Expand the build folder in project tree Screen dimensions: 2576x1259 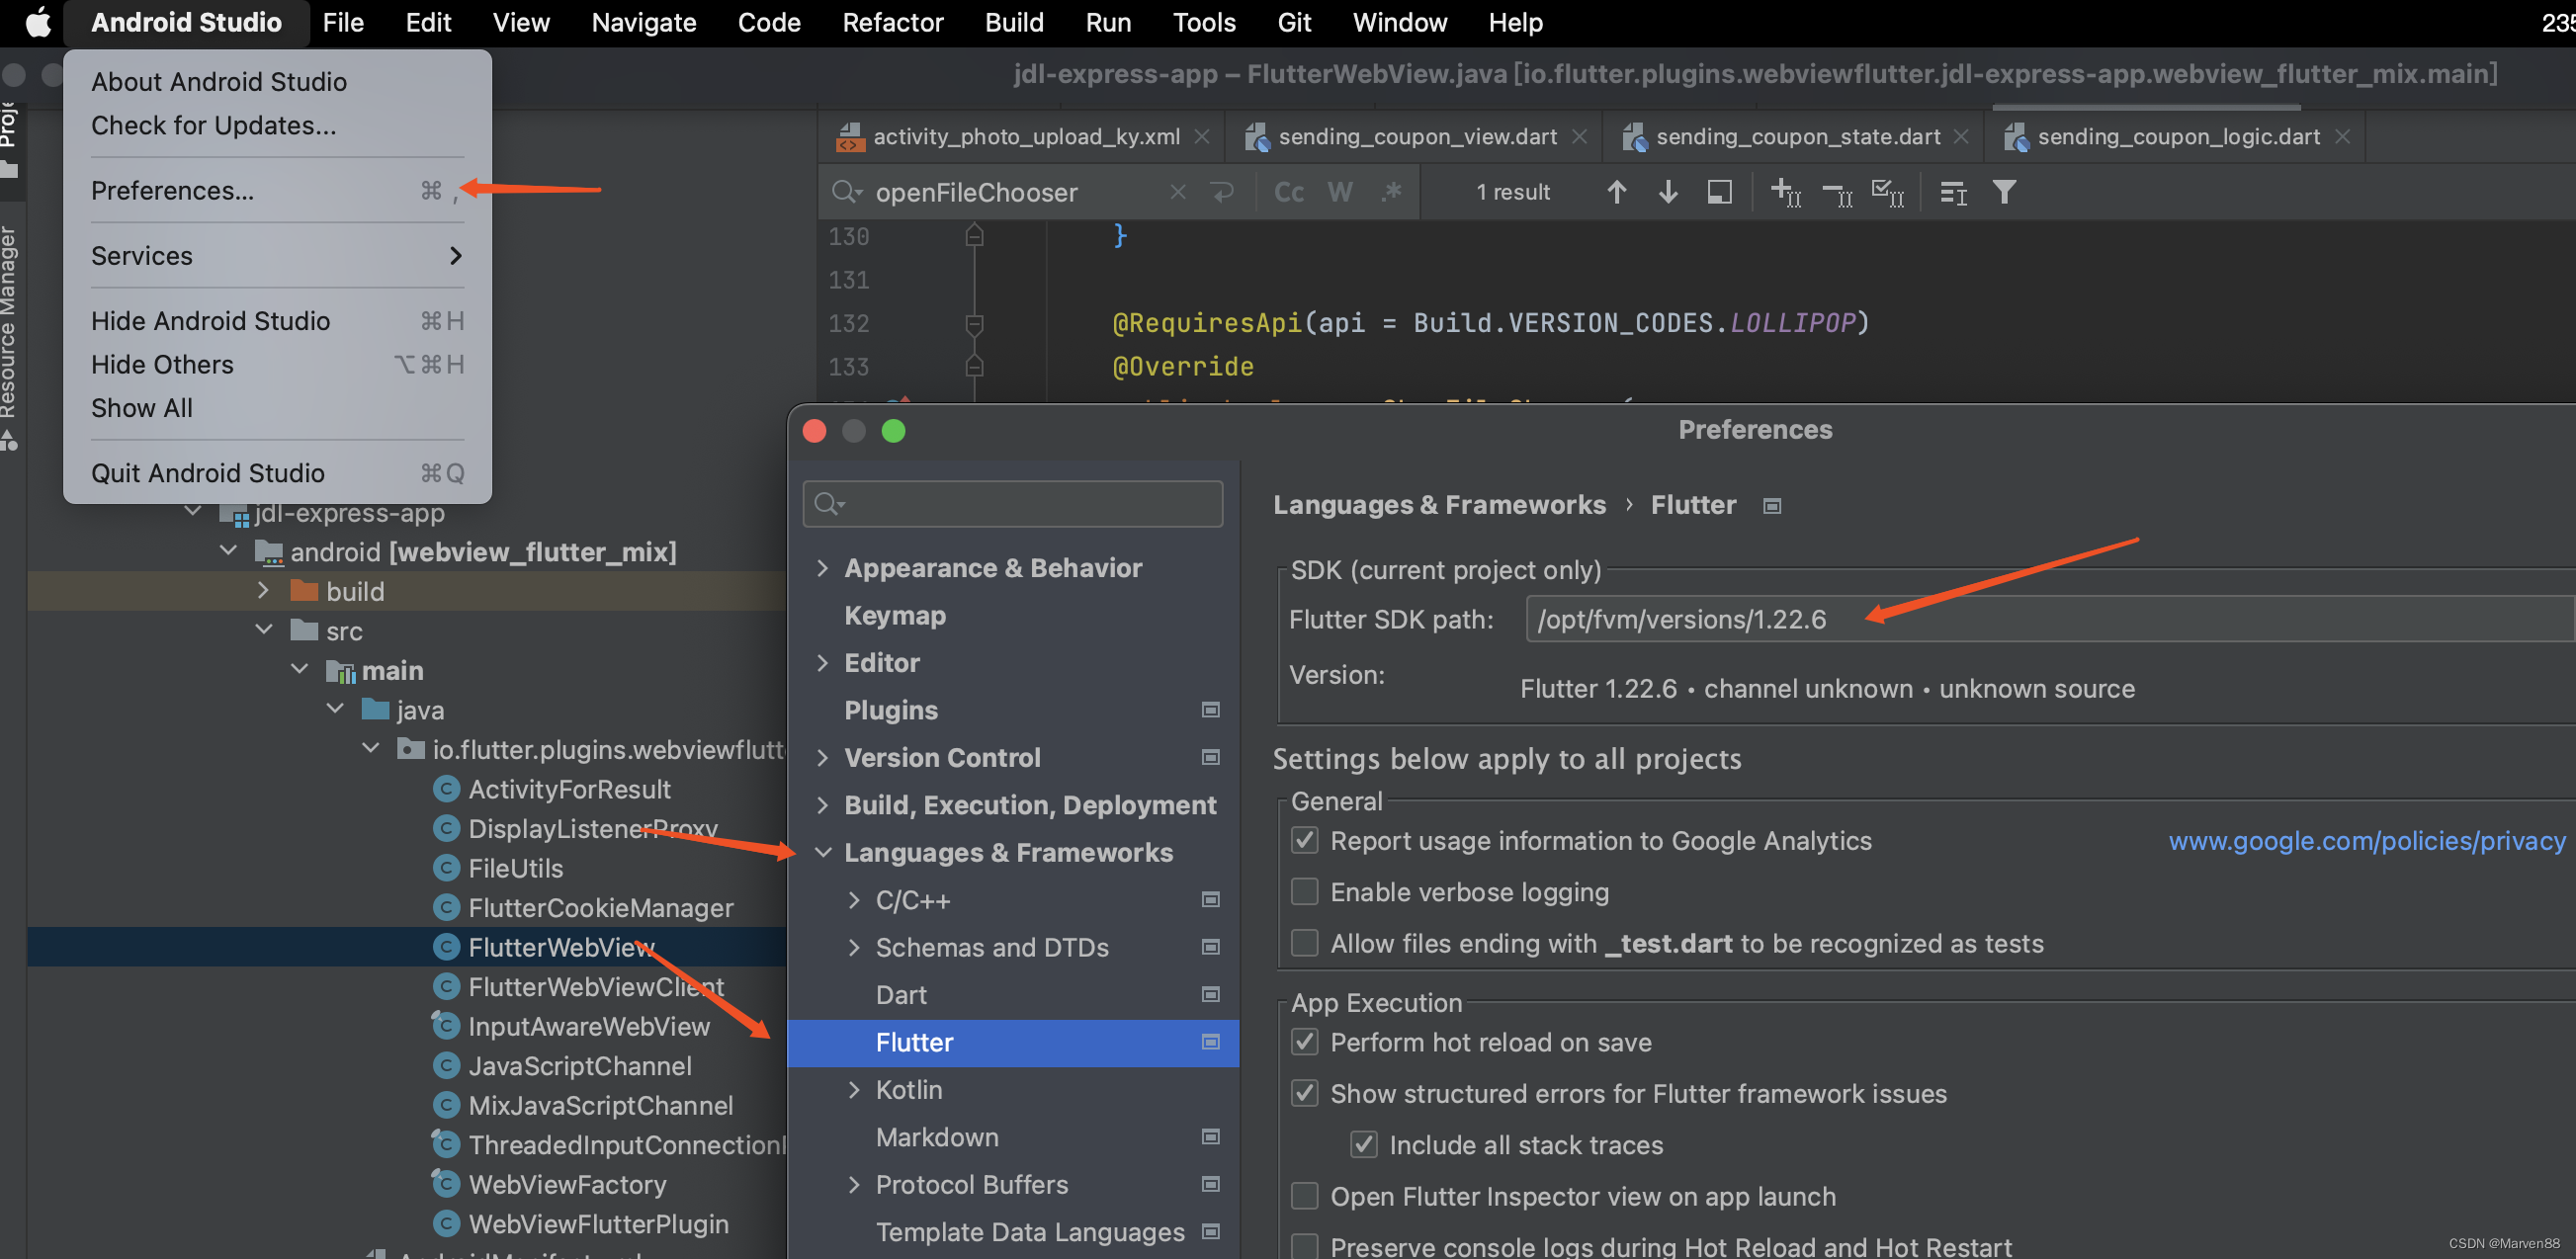pyautogui.click(x=262, y=590)
